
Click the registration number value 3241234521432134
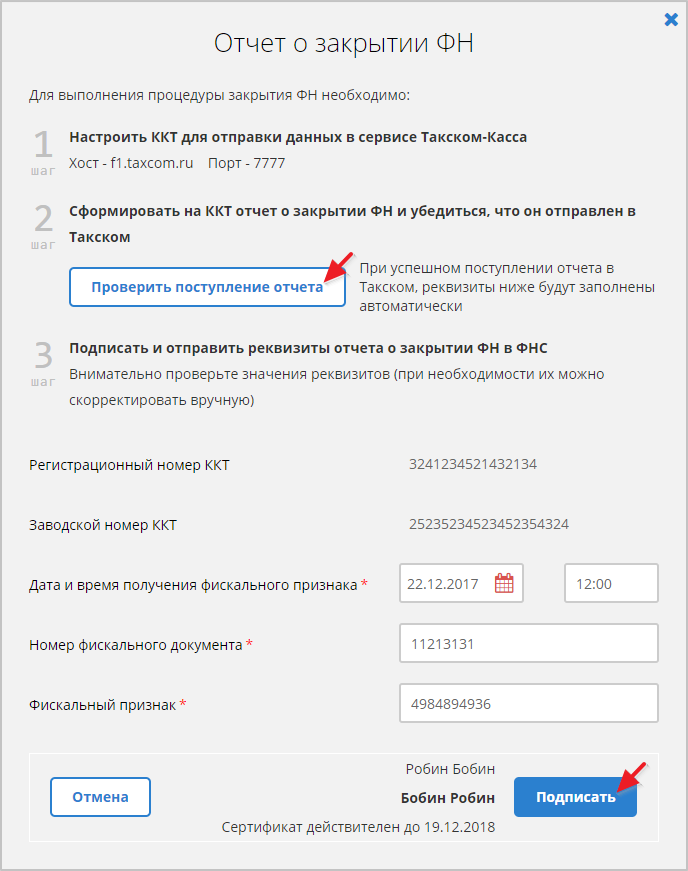[x=473, y=464]
